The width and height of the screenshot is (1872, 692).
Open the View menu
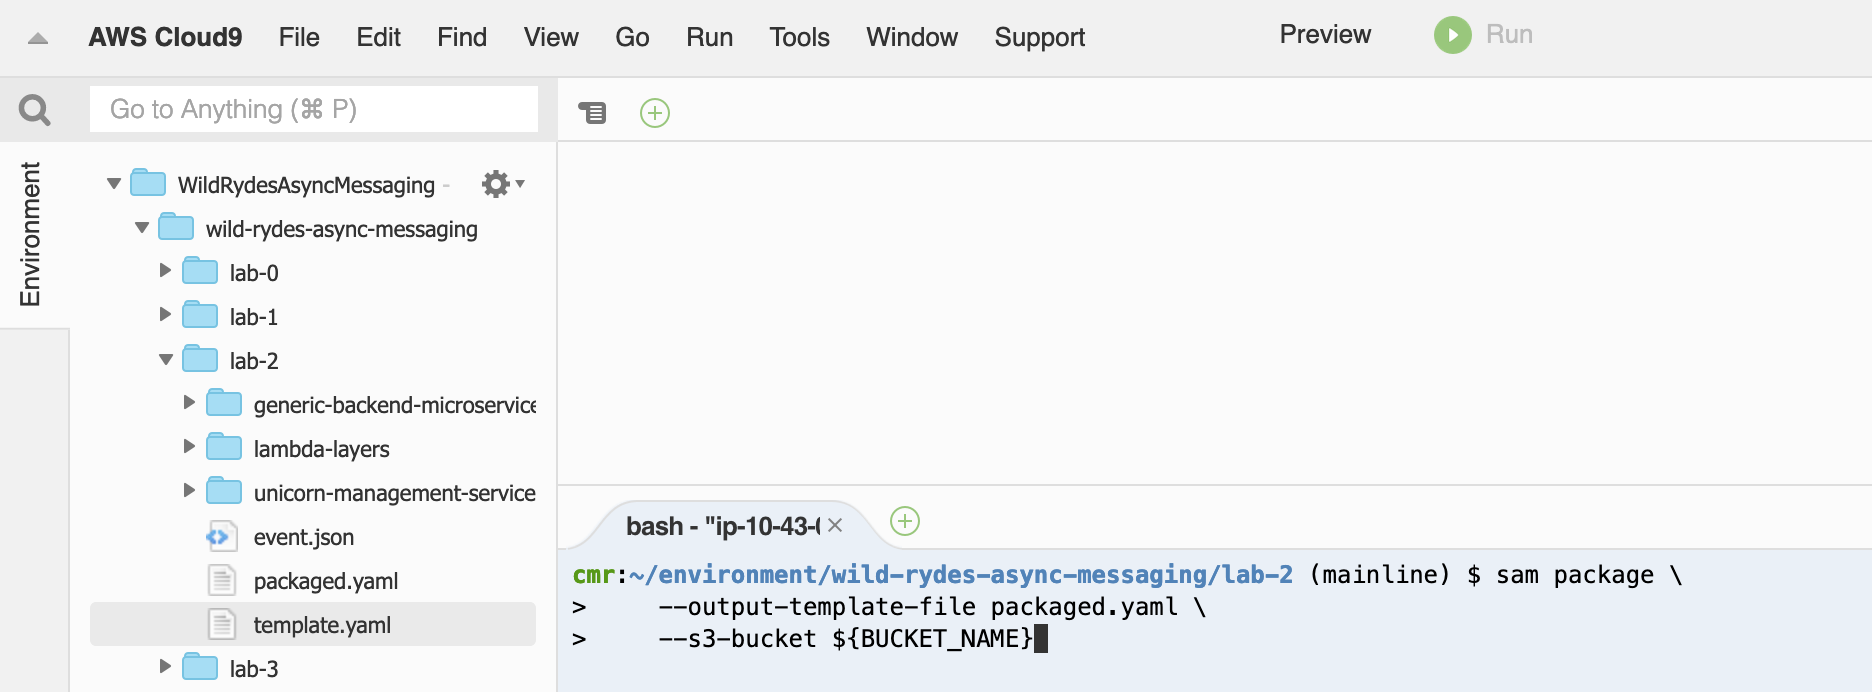pos(551,37)
